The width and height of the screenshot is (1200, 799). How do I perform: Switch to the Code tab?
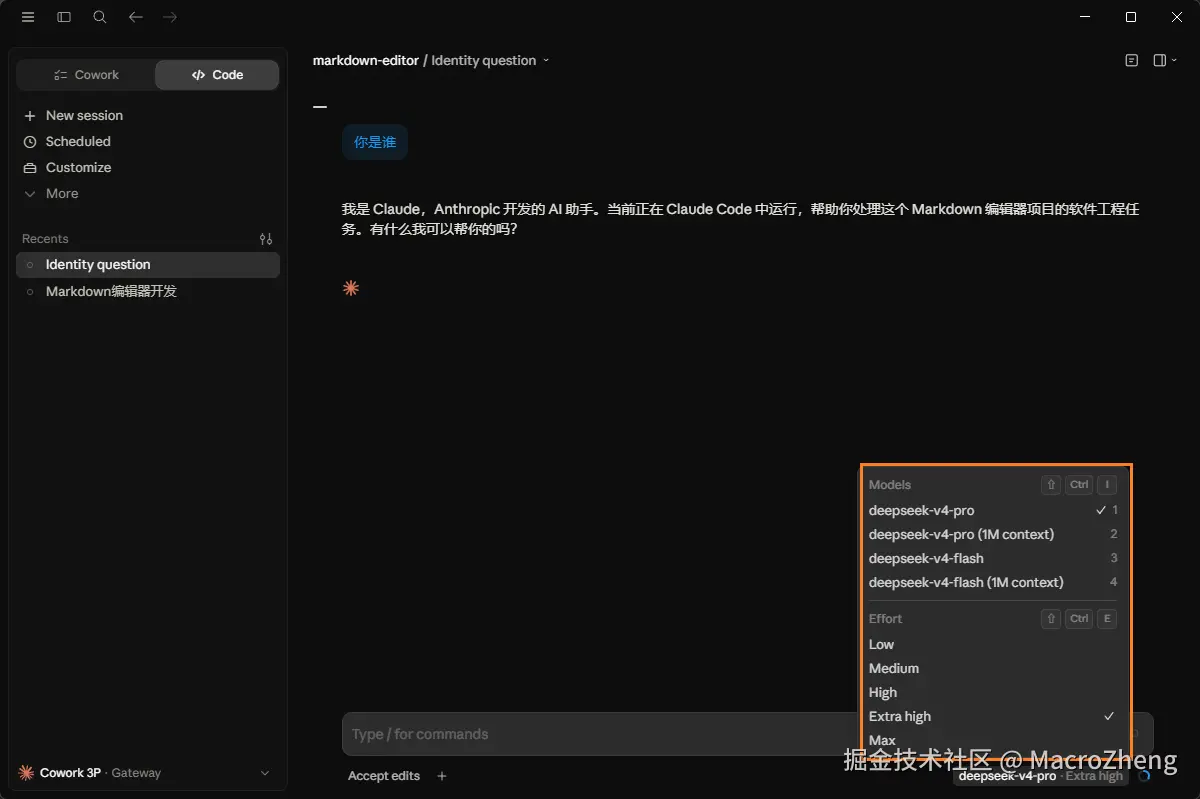point(217,75)
